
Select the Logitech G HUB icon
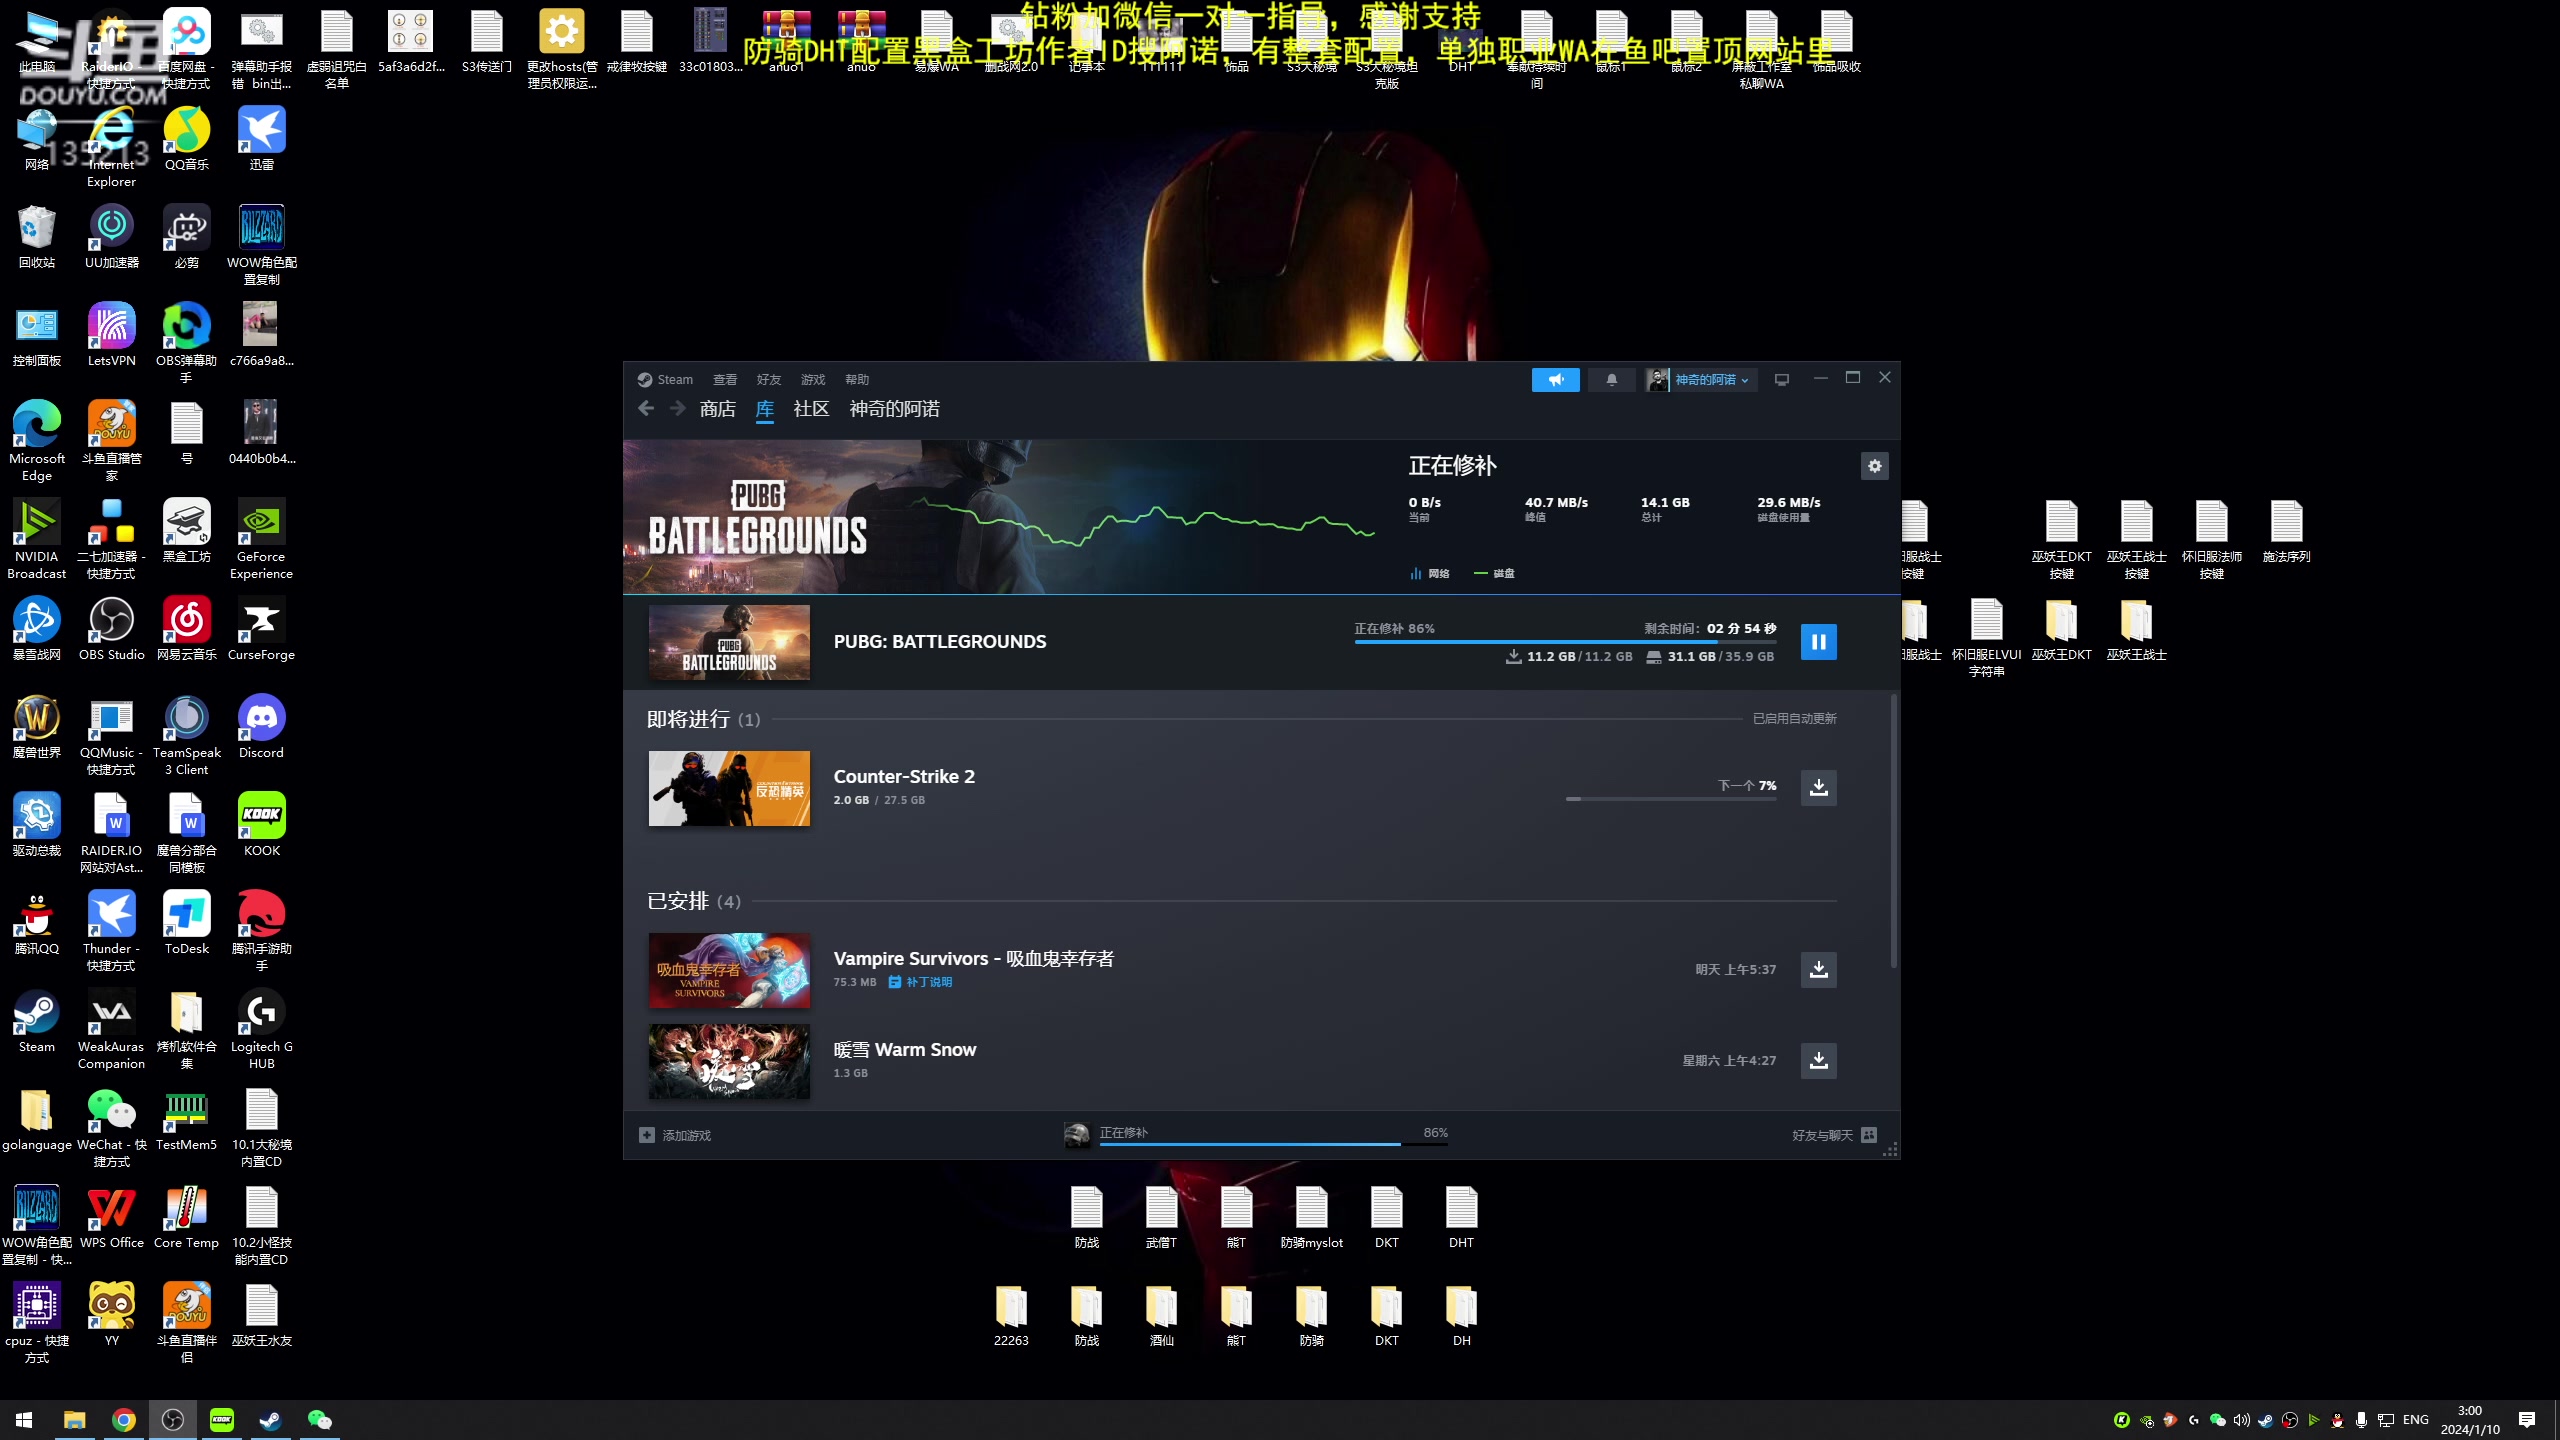coord(261,1029)
